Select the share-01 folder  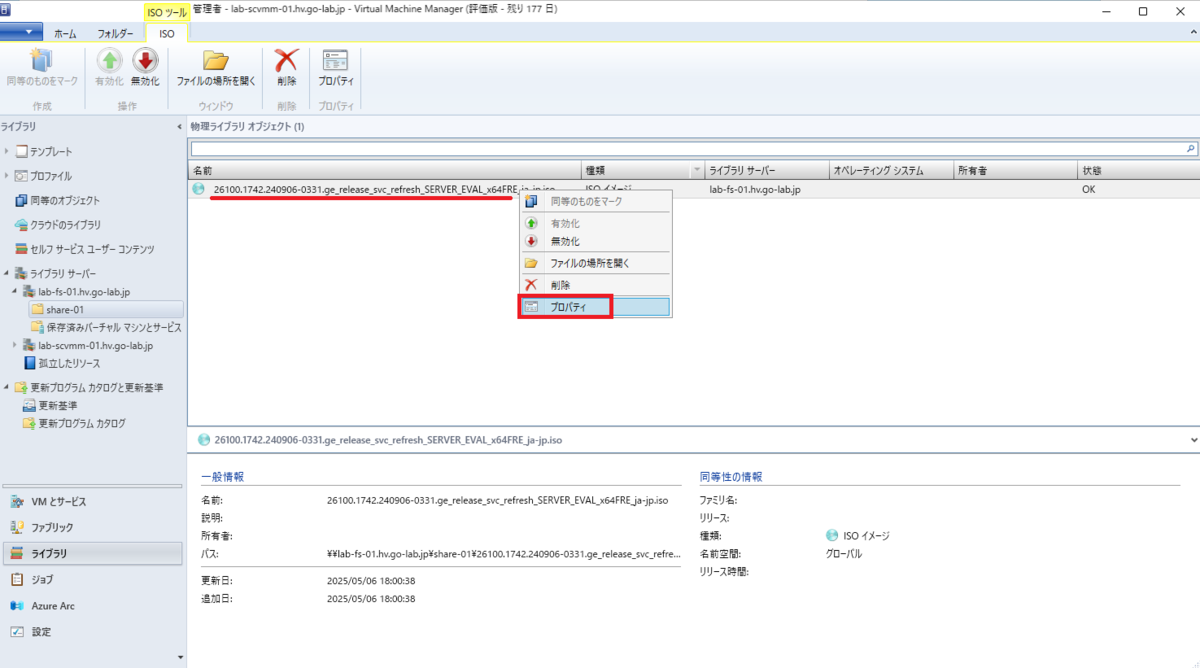(x=106, y=309)
